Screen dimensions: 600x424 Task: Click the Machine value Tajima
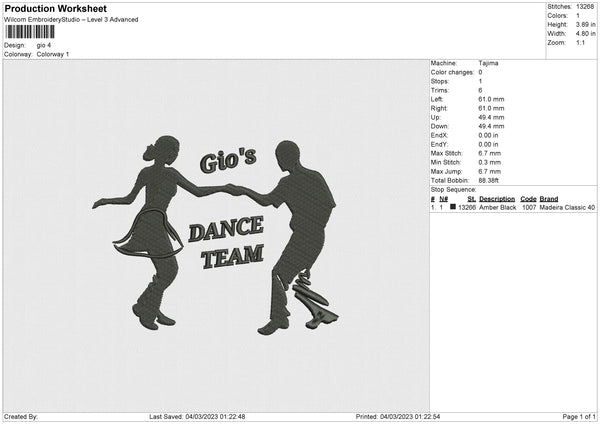click(x=489, y=63)
